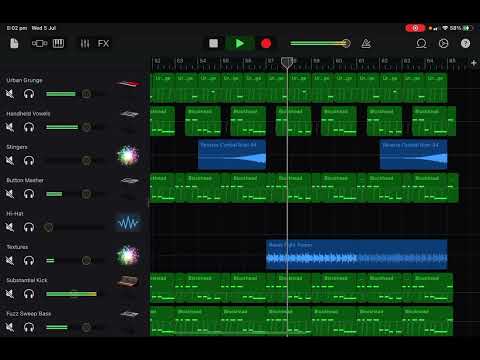This screenshot has height=360, width=480.
Task: Mute the Textures track
Action: (10, 261)
